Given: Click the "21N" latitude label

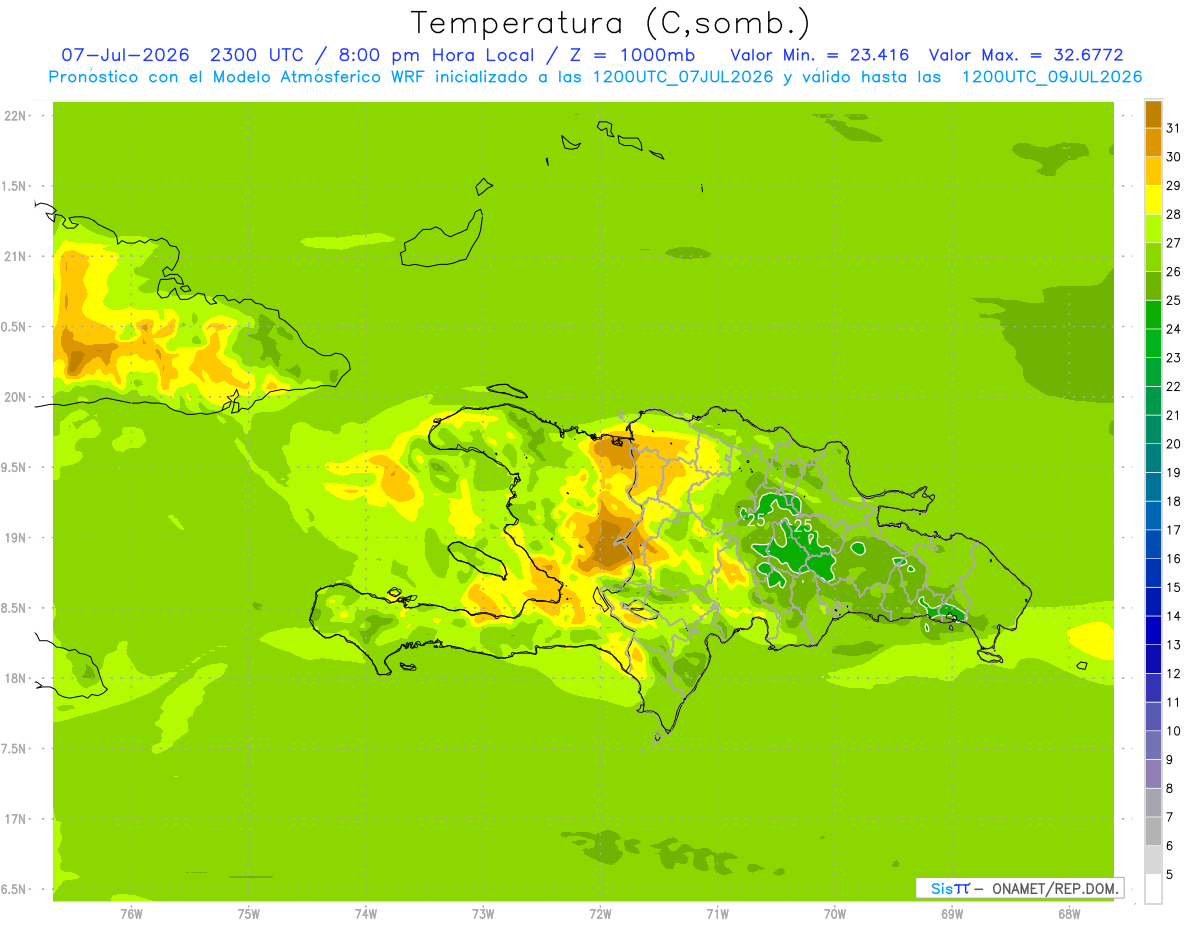Looking at the screenshot, I should click(x=14, y=257).
